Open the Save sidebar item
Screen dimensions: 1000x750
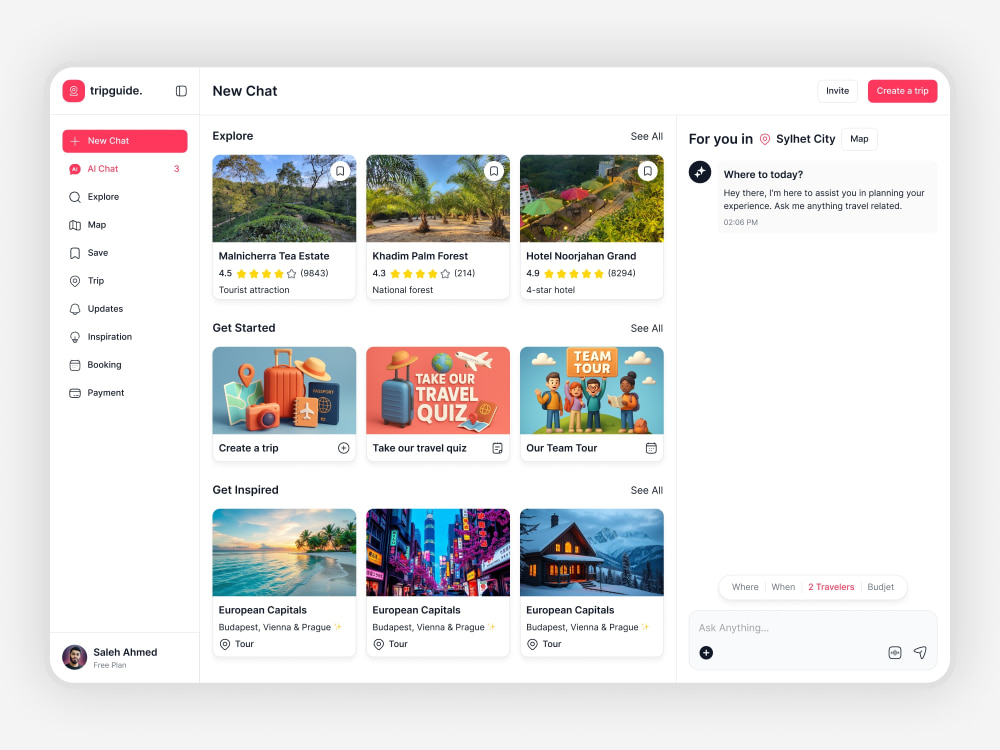pyautogui.click(x=125, y=253)
